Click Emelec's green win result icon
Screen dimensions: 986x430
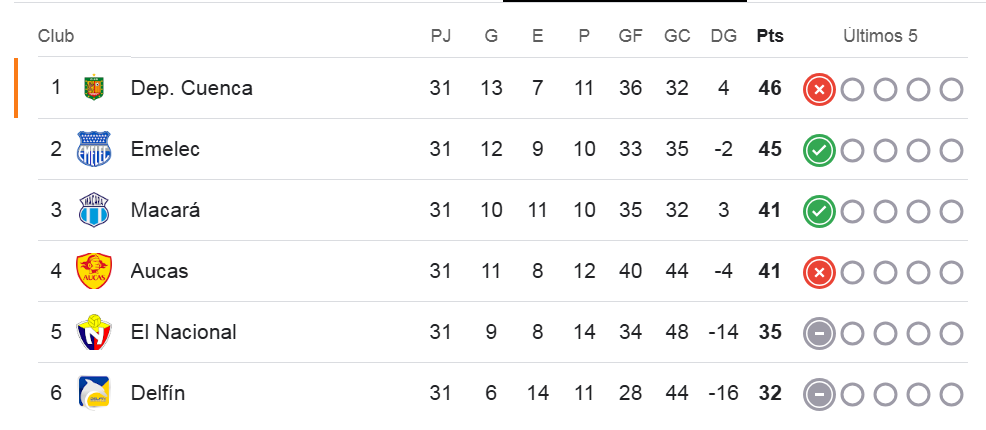819,151
